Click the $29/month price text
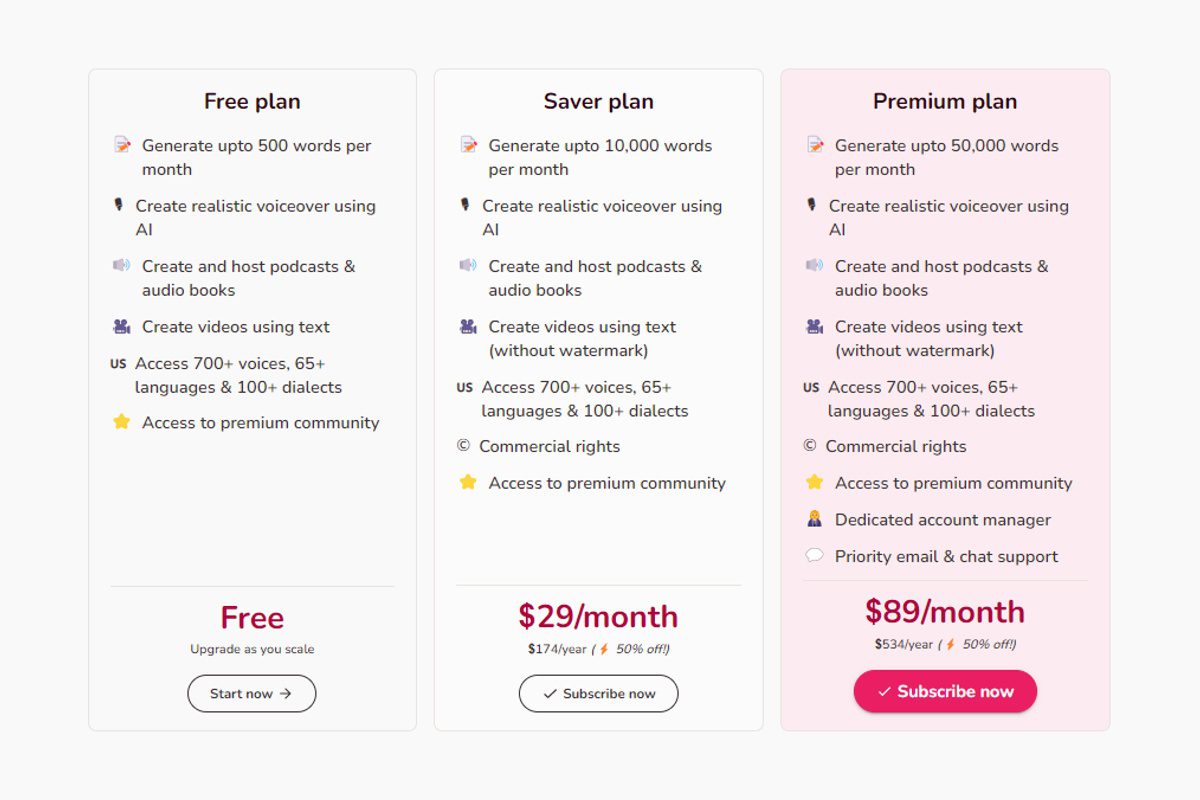1200x800 pixels. pyautogui.click(x=598, y=616)
